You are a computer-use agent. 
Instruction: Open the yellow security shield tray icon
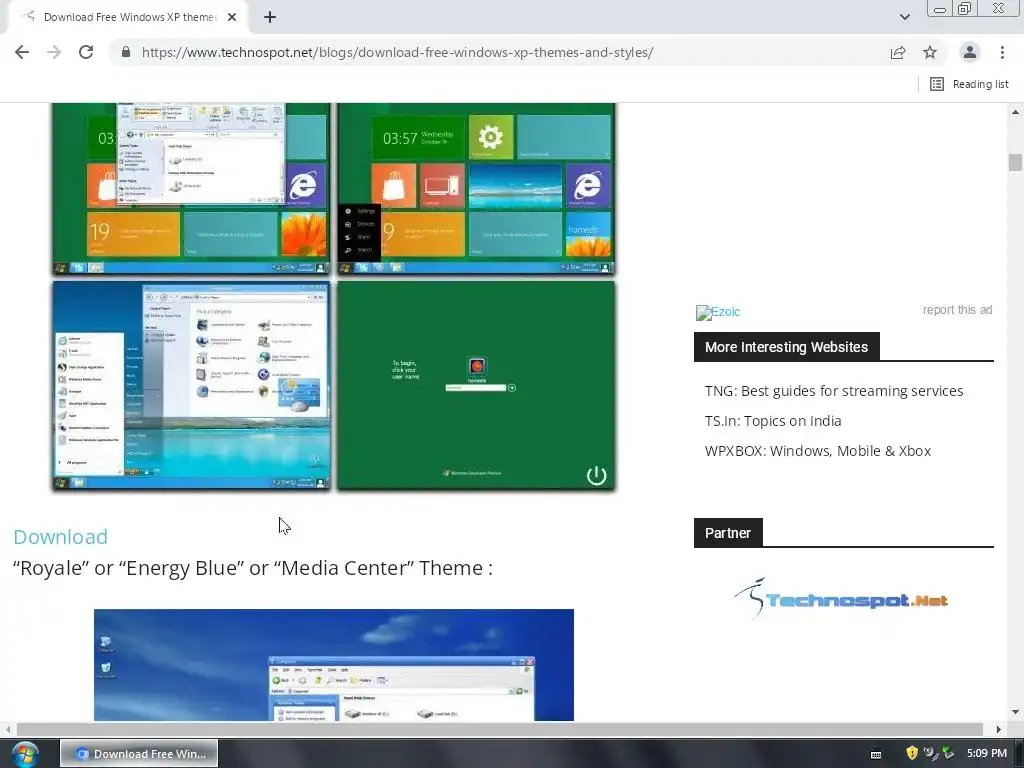click(x=912, y=753)
